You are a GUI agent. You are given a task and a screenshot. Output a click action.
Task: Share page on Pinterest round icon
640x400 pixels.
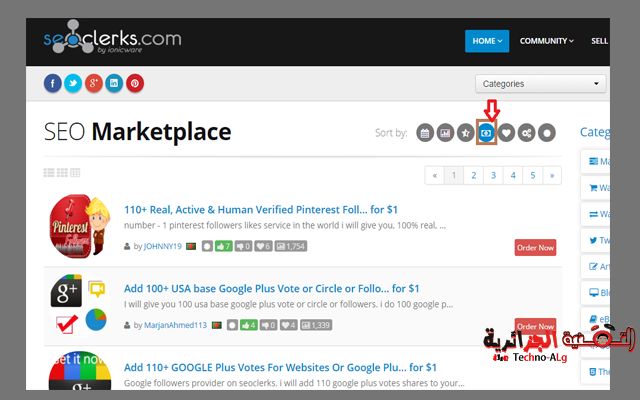[135, 84]
